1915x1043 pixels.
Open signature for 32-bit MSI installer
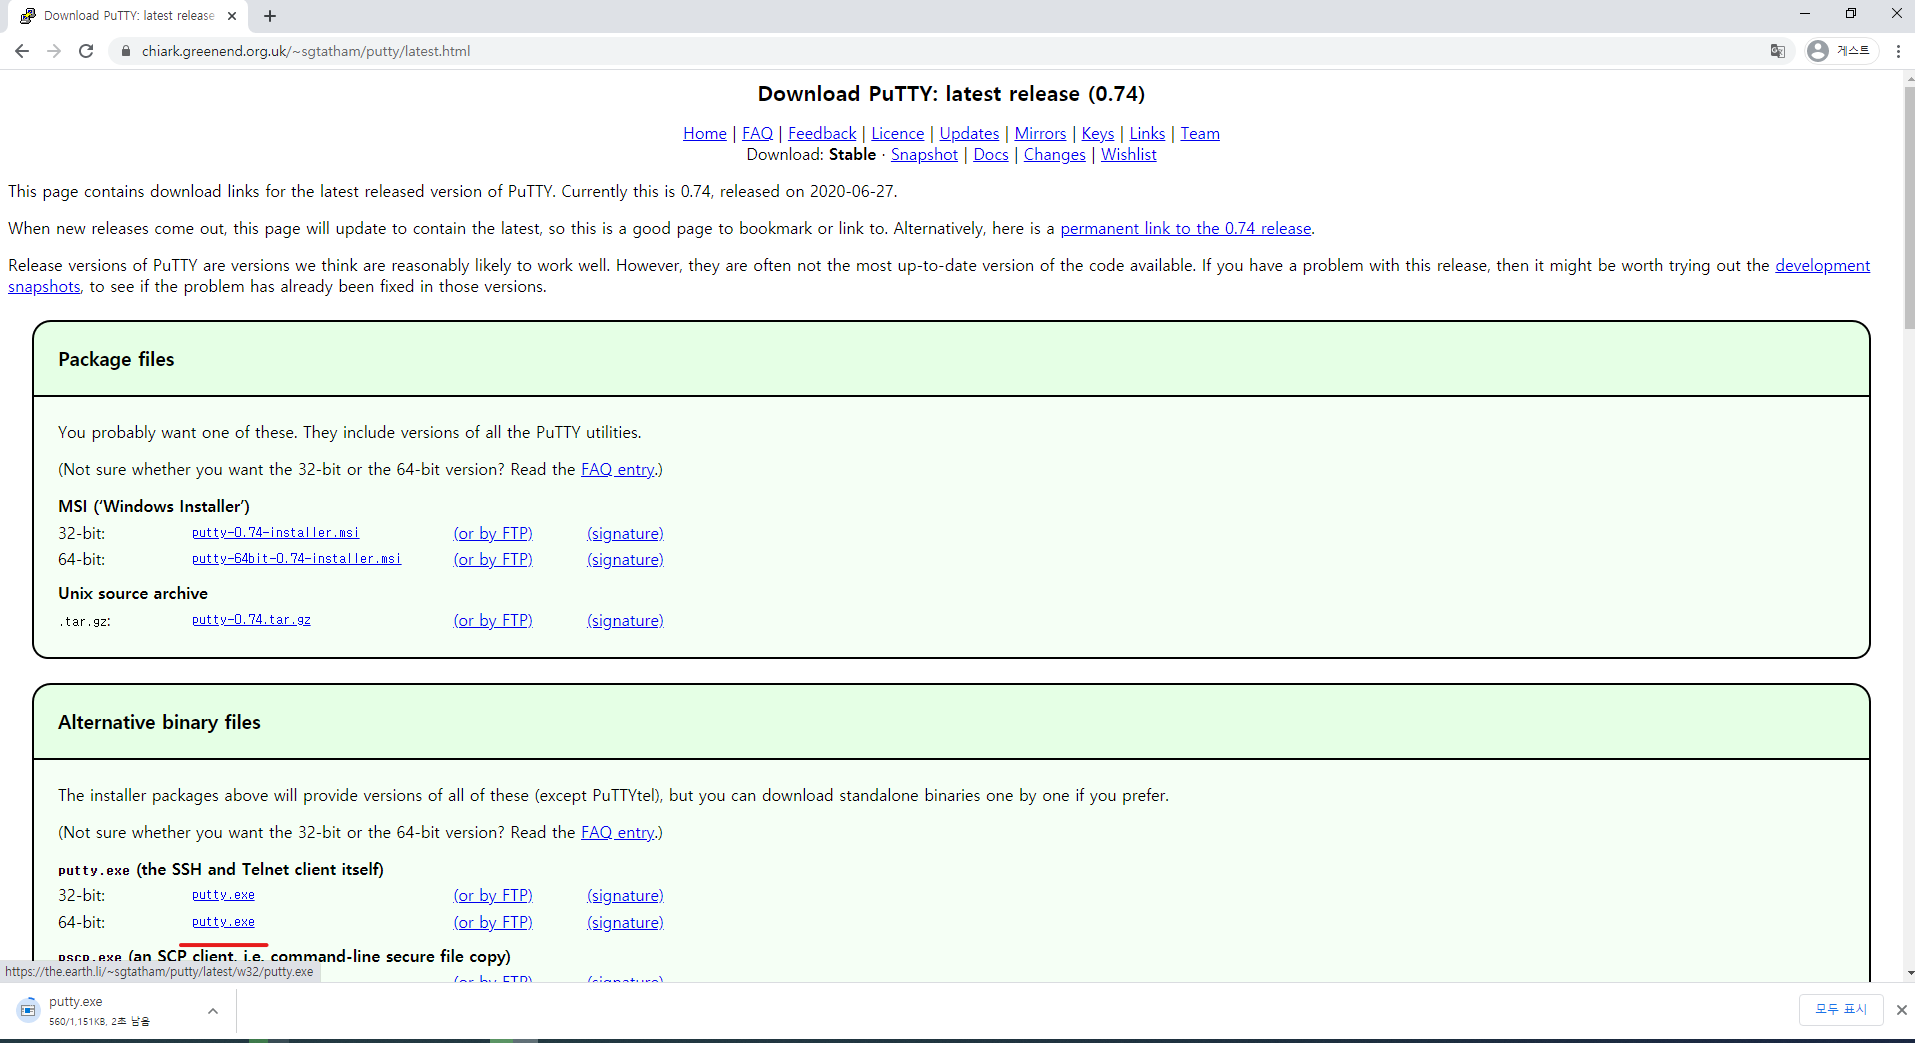[625, 533]
